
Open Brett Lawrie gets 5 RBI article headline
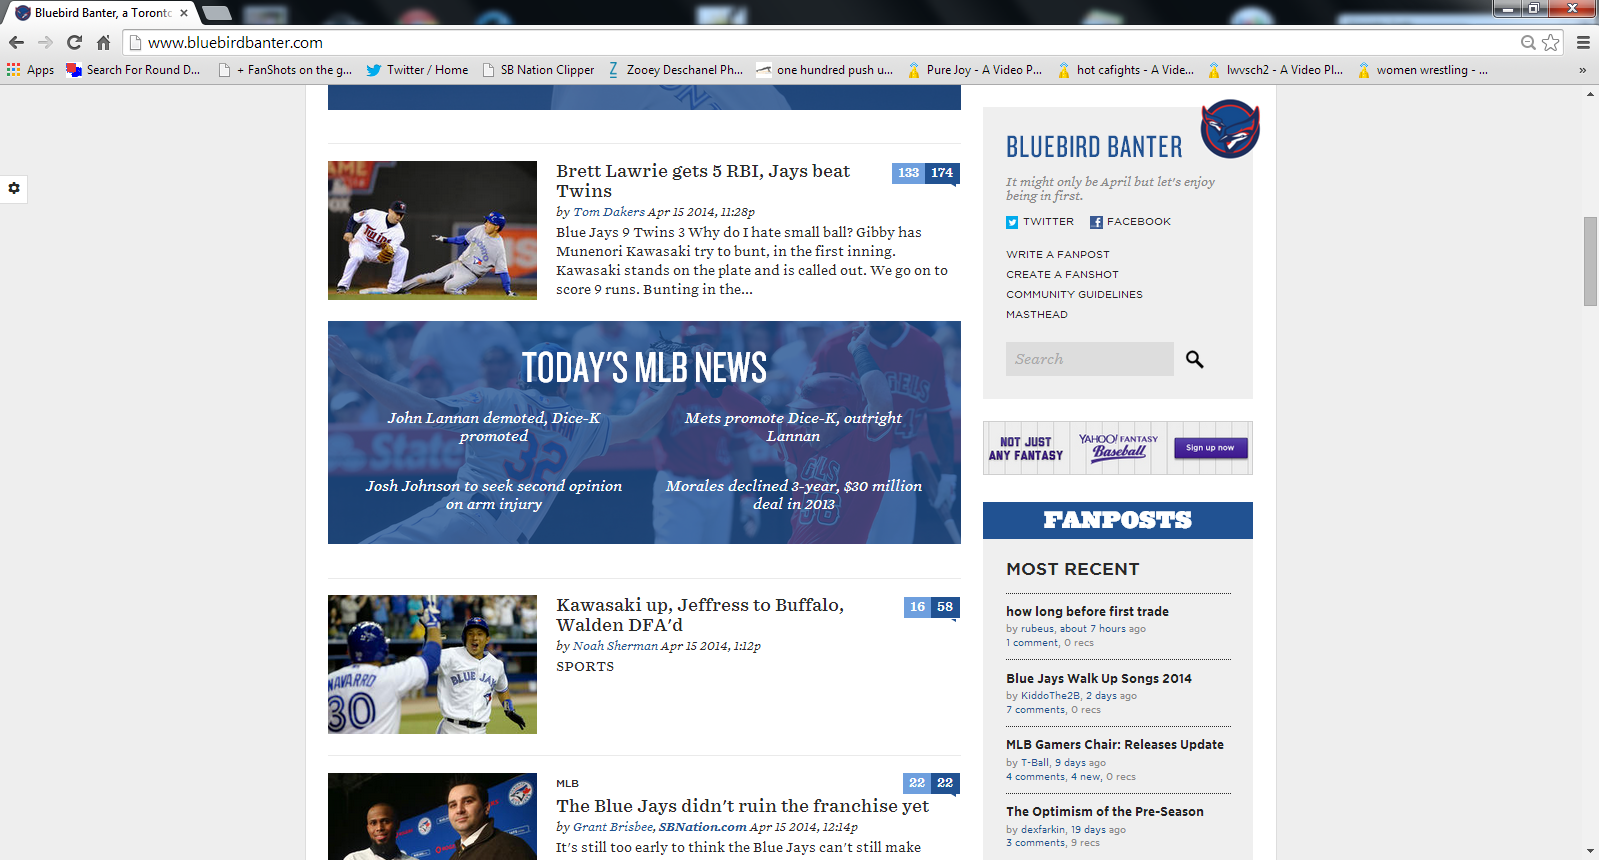tap(703, 181)
